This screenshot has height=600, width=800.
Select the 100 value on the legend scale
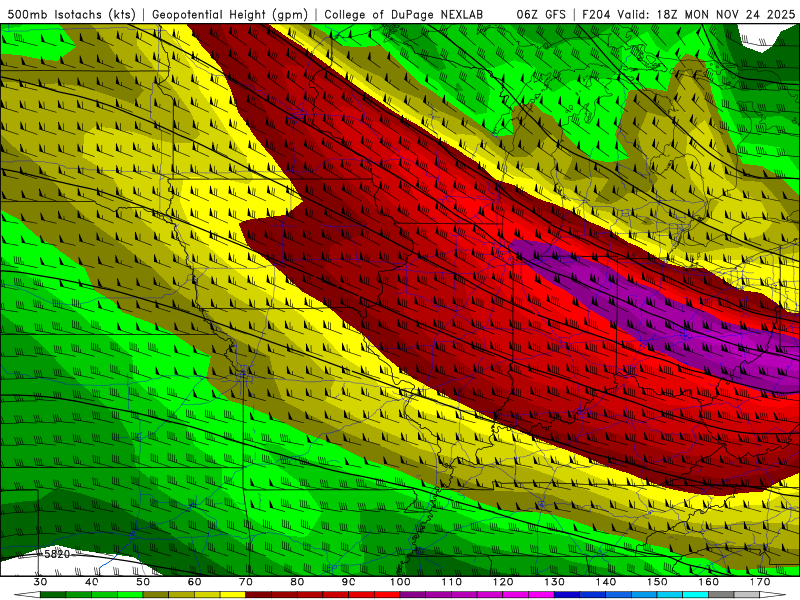coord(400,582)
